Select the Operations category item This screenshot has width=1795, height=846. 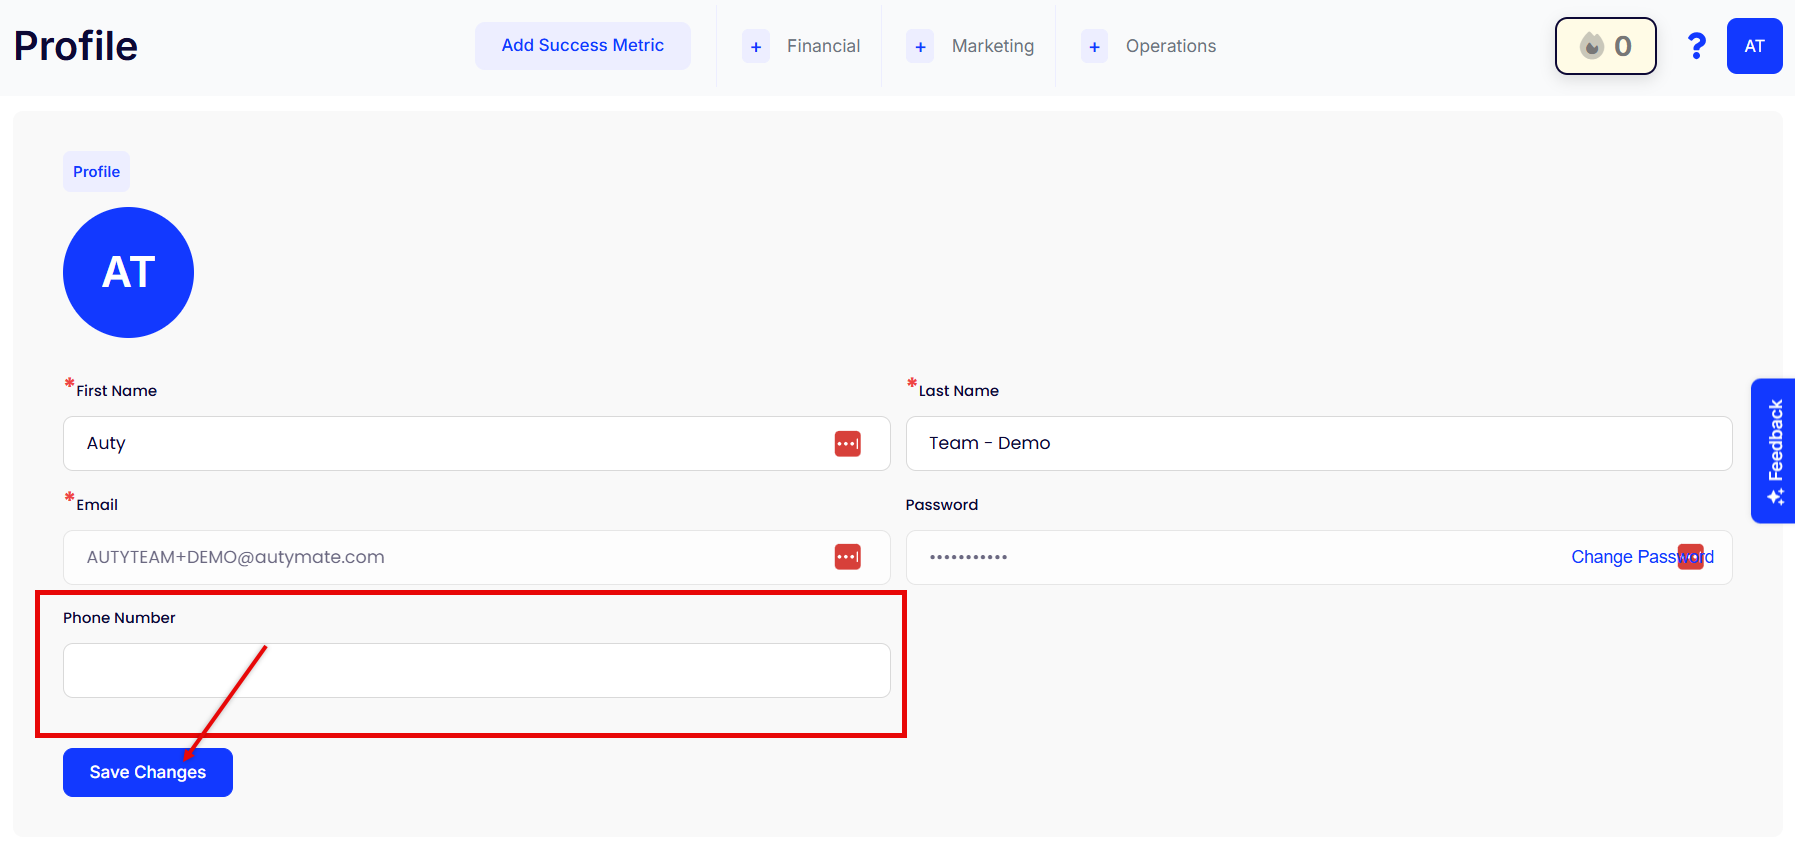tap(1170, 46)
